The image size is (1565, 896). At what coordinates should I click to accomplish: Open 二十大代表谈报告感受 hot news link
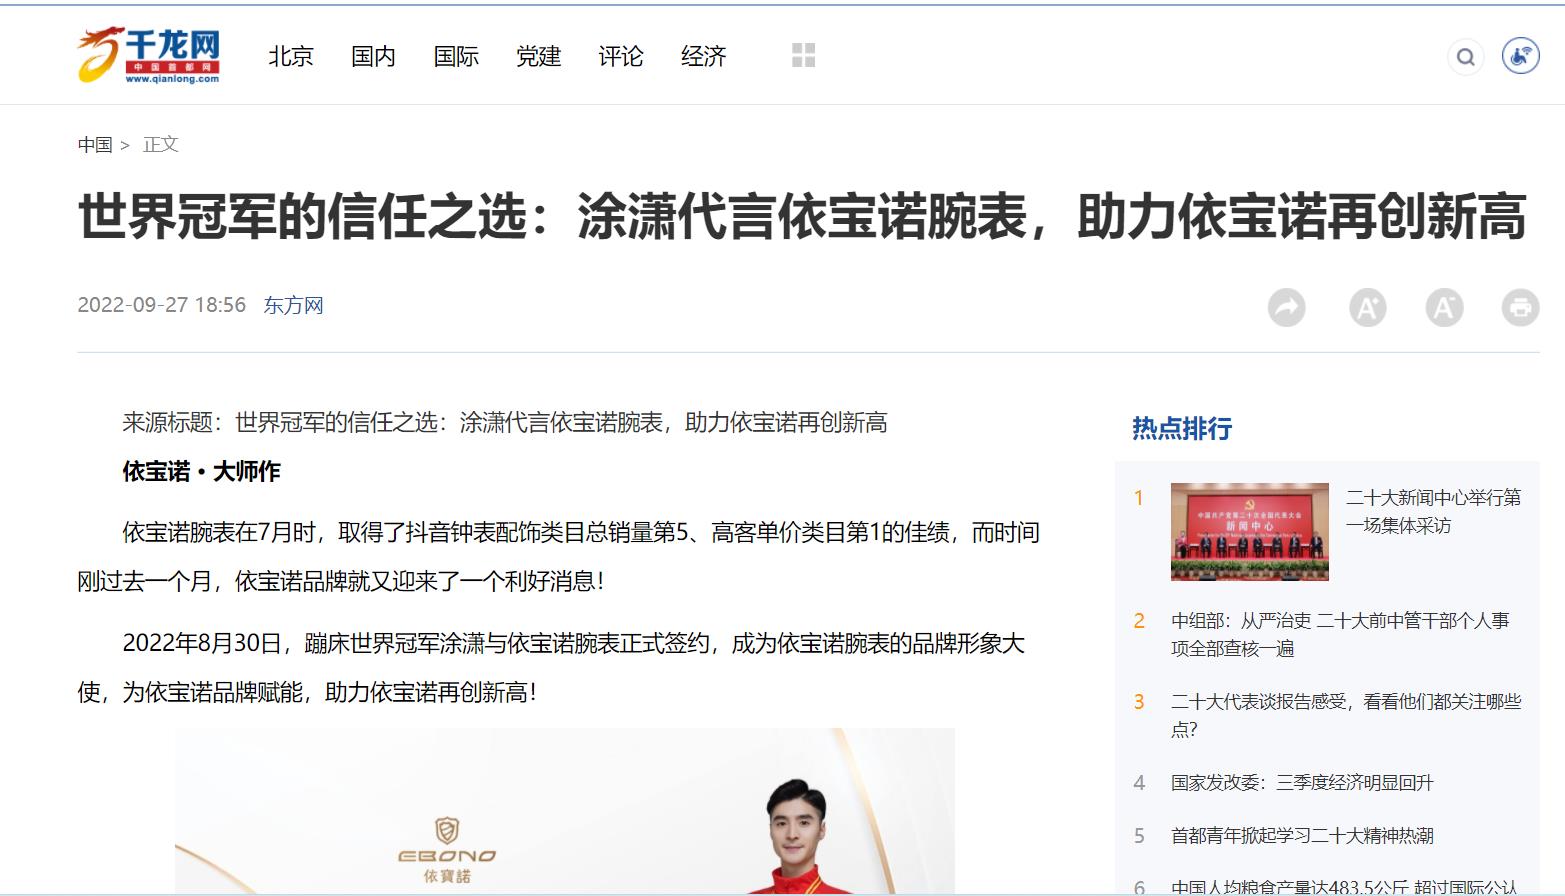pos(1346,715)
